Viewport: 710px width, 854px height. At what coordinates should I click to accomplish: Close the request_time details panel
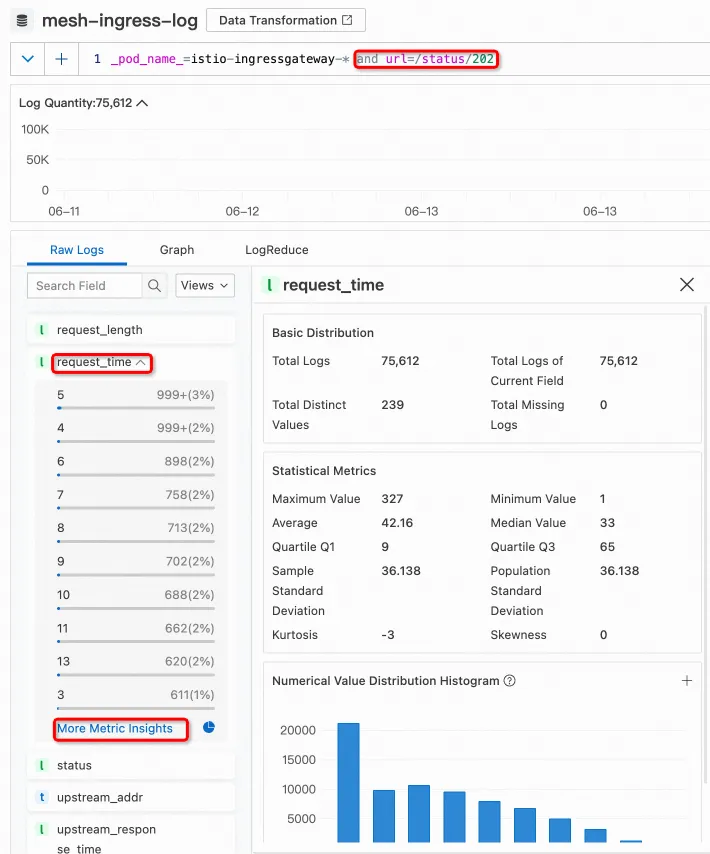point(687,284)
